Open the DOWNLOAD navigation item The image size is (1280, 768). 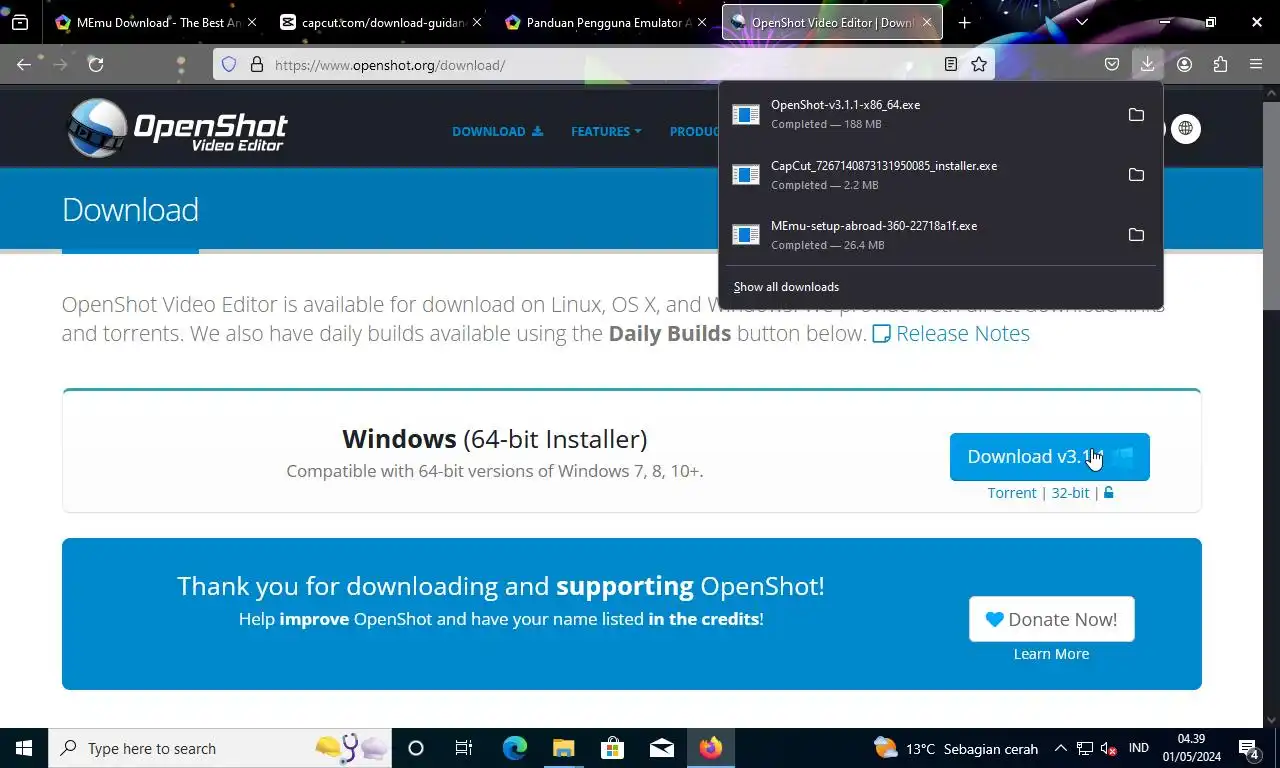497,131
